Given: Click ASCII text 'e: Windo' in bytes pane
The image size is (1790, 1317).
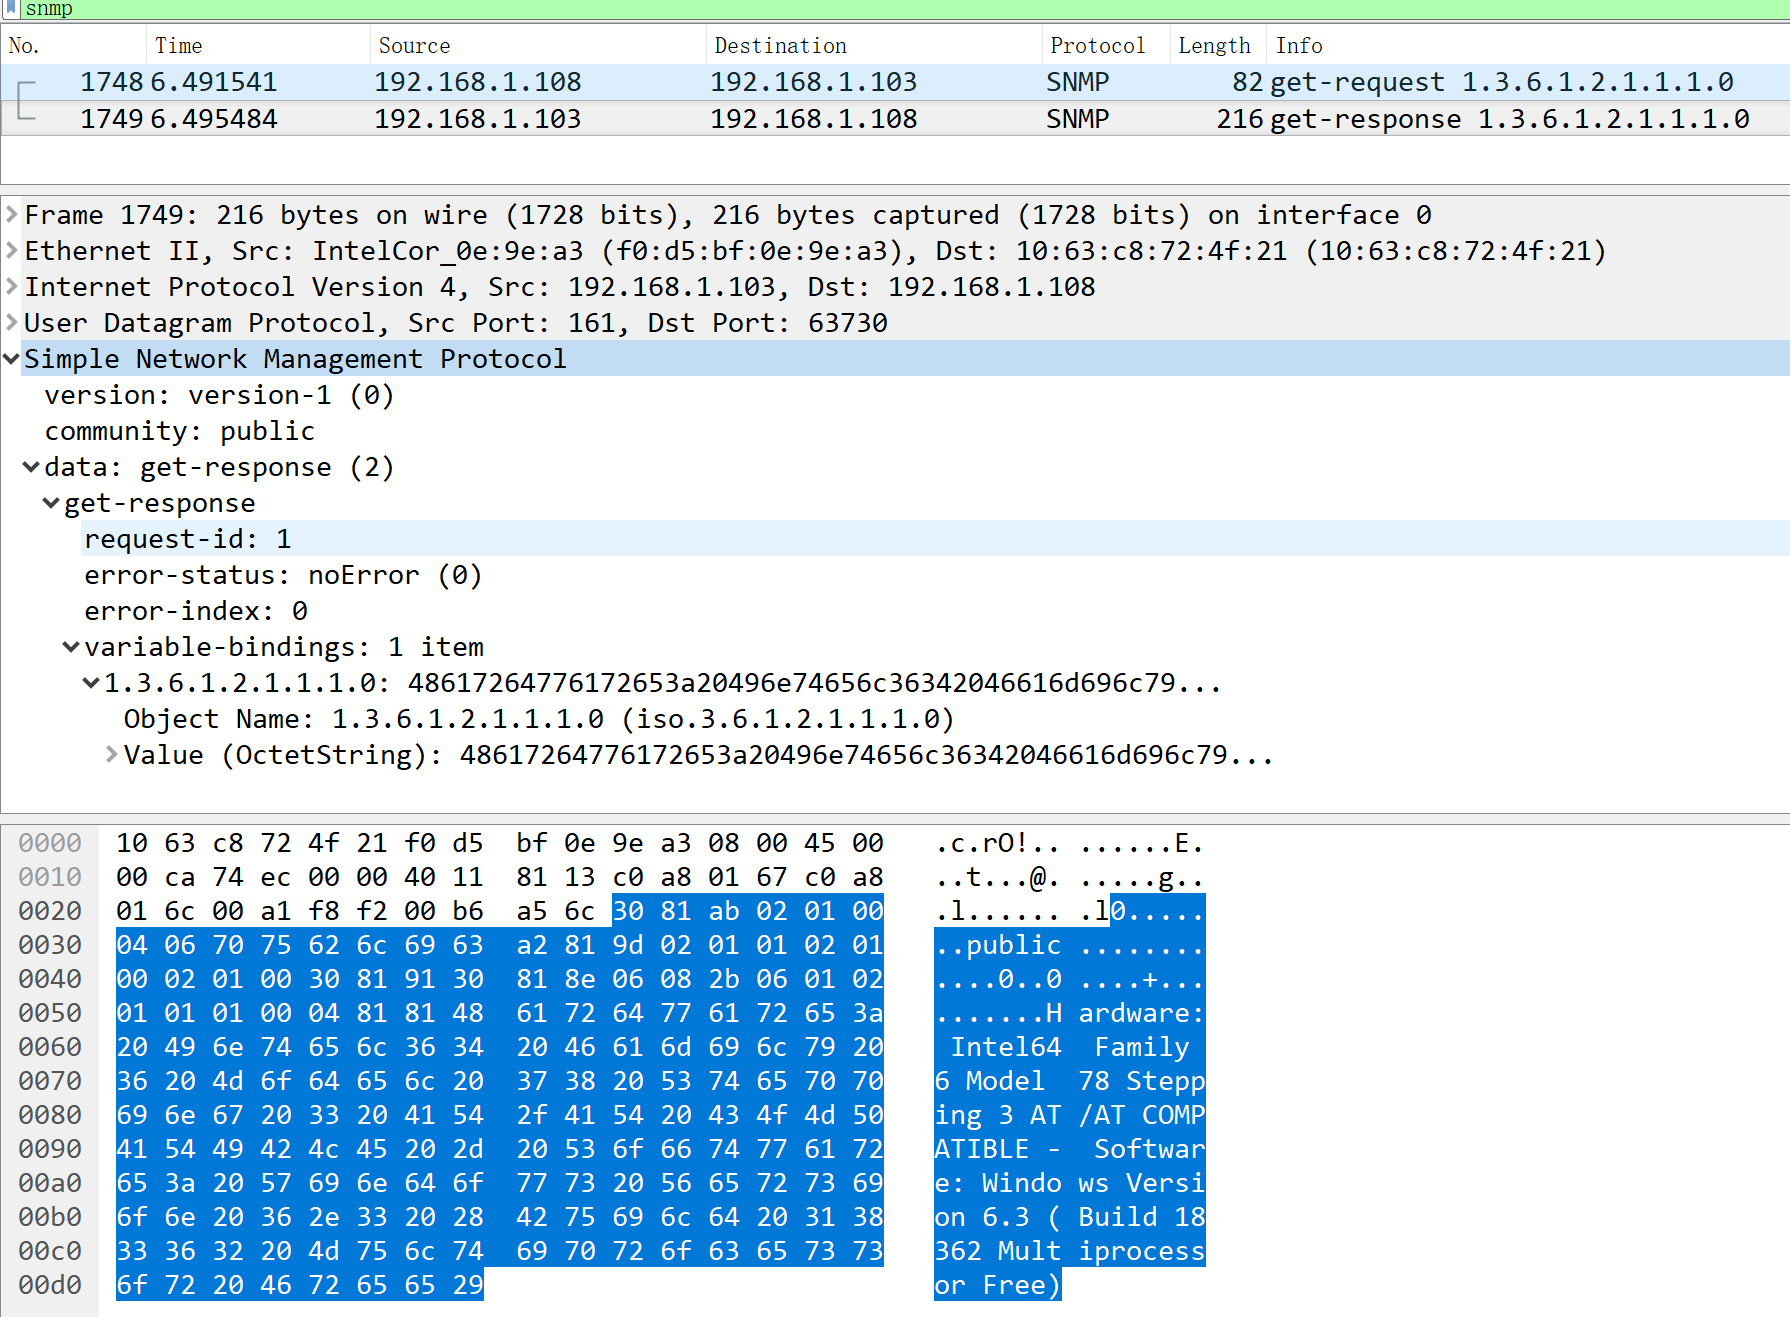Looking at the screenshot, I should pyautogui.click(x=998, y=1183).
